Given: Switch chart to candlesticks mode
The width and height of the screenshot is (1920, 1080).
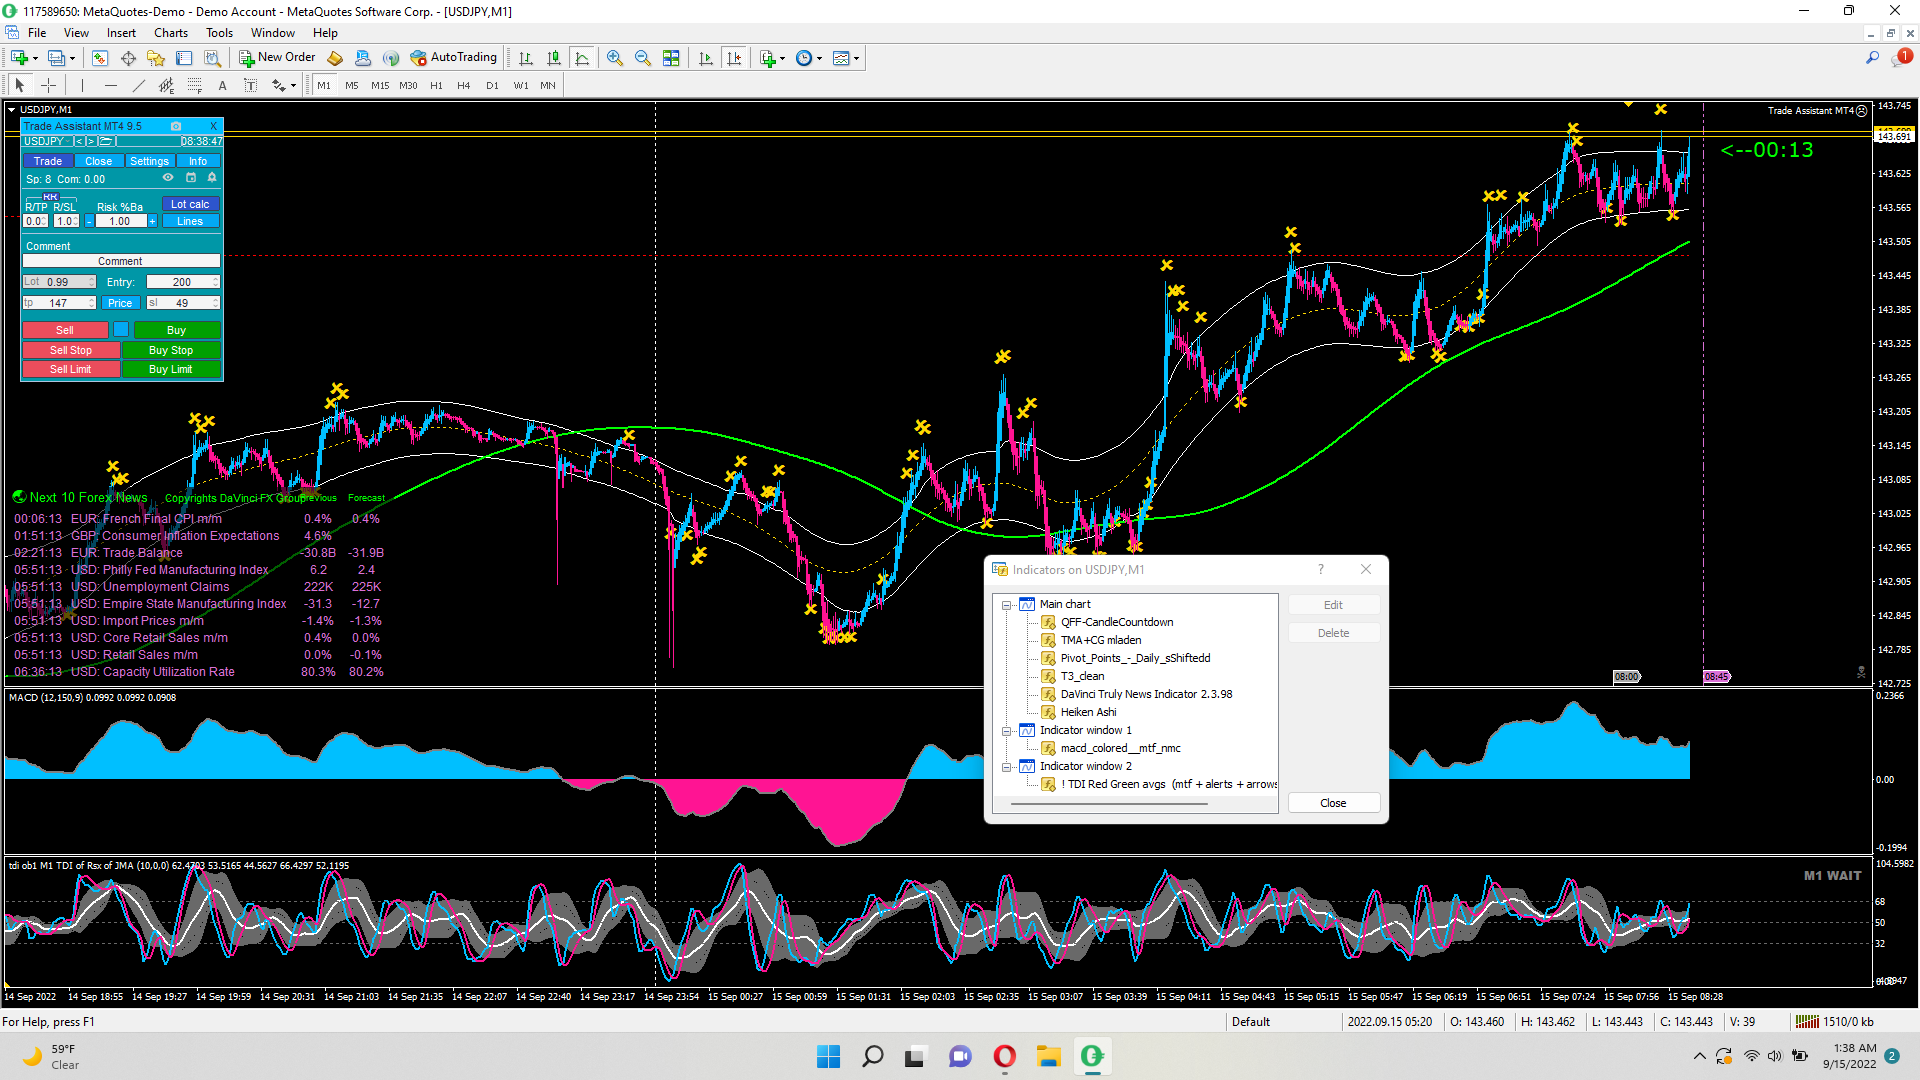Looking at the screenshot, I should pyautogui.click(x=554, y=58).
